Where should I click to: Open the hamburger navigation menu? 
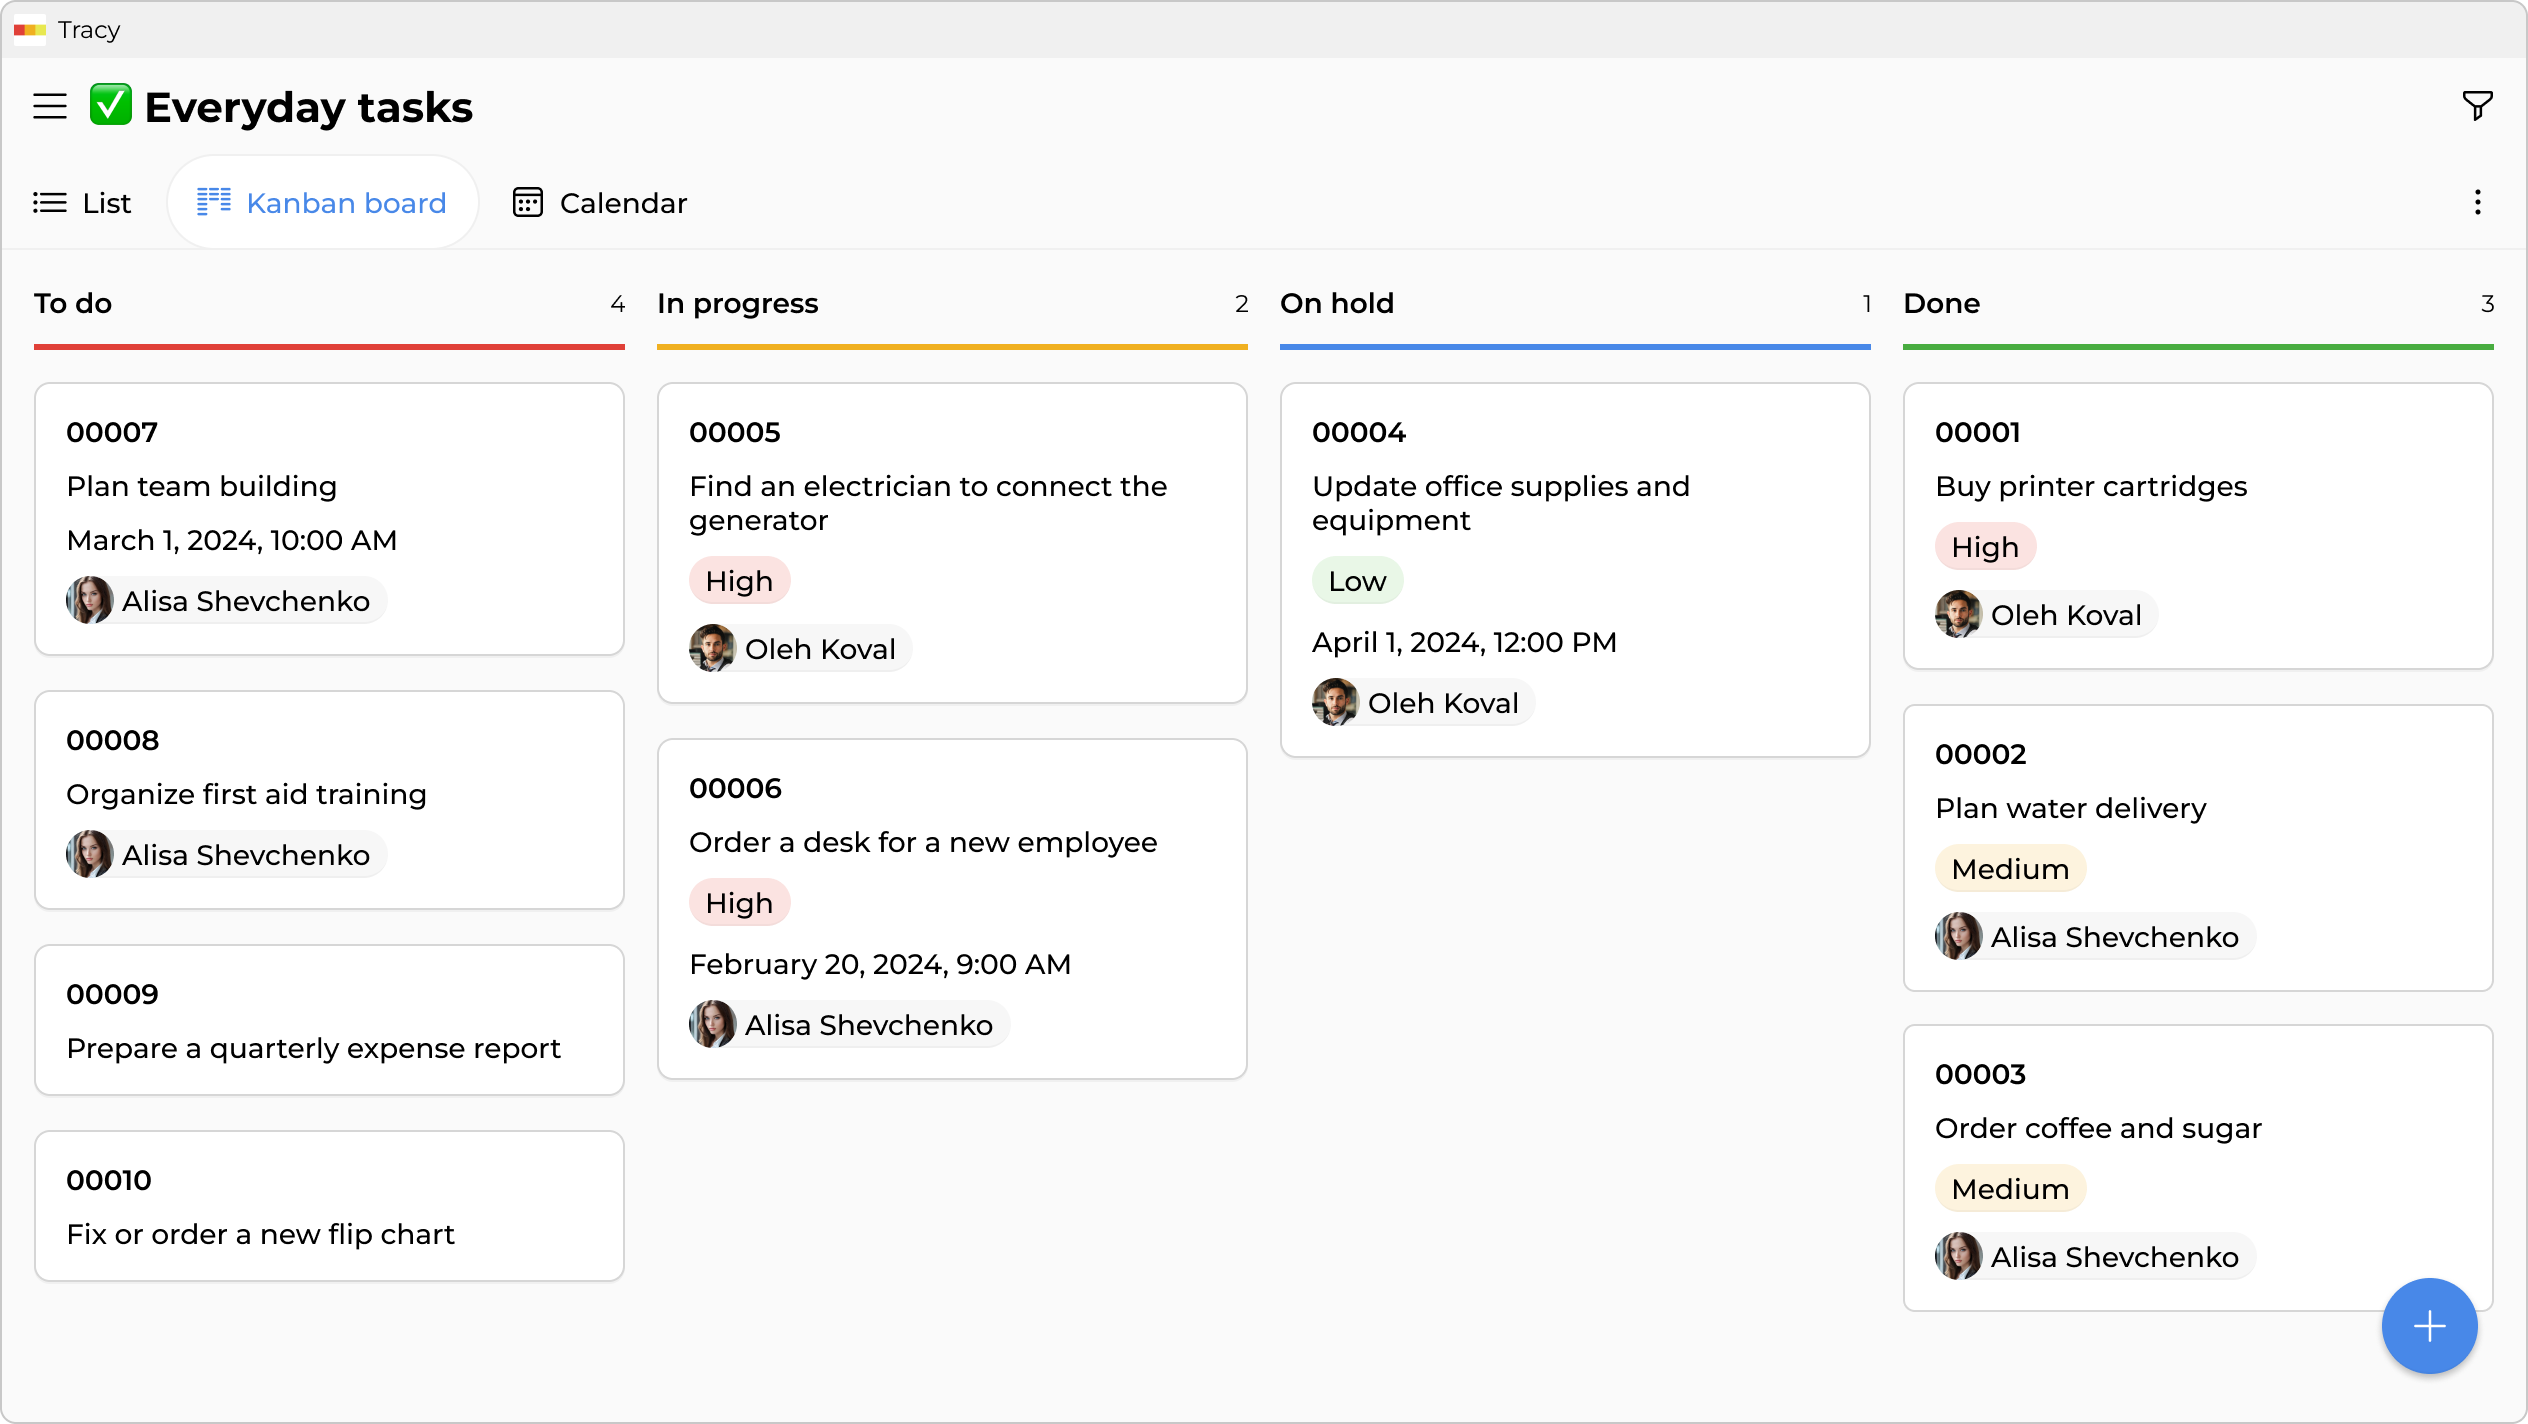[x=49, y=106]
